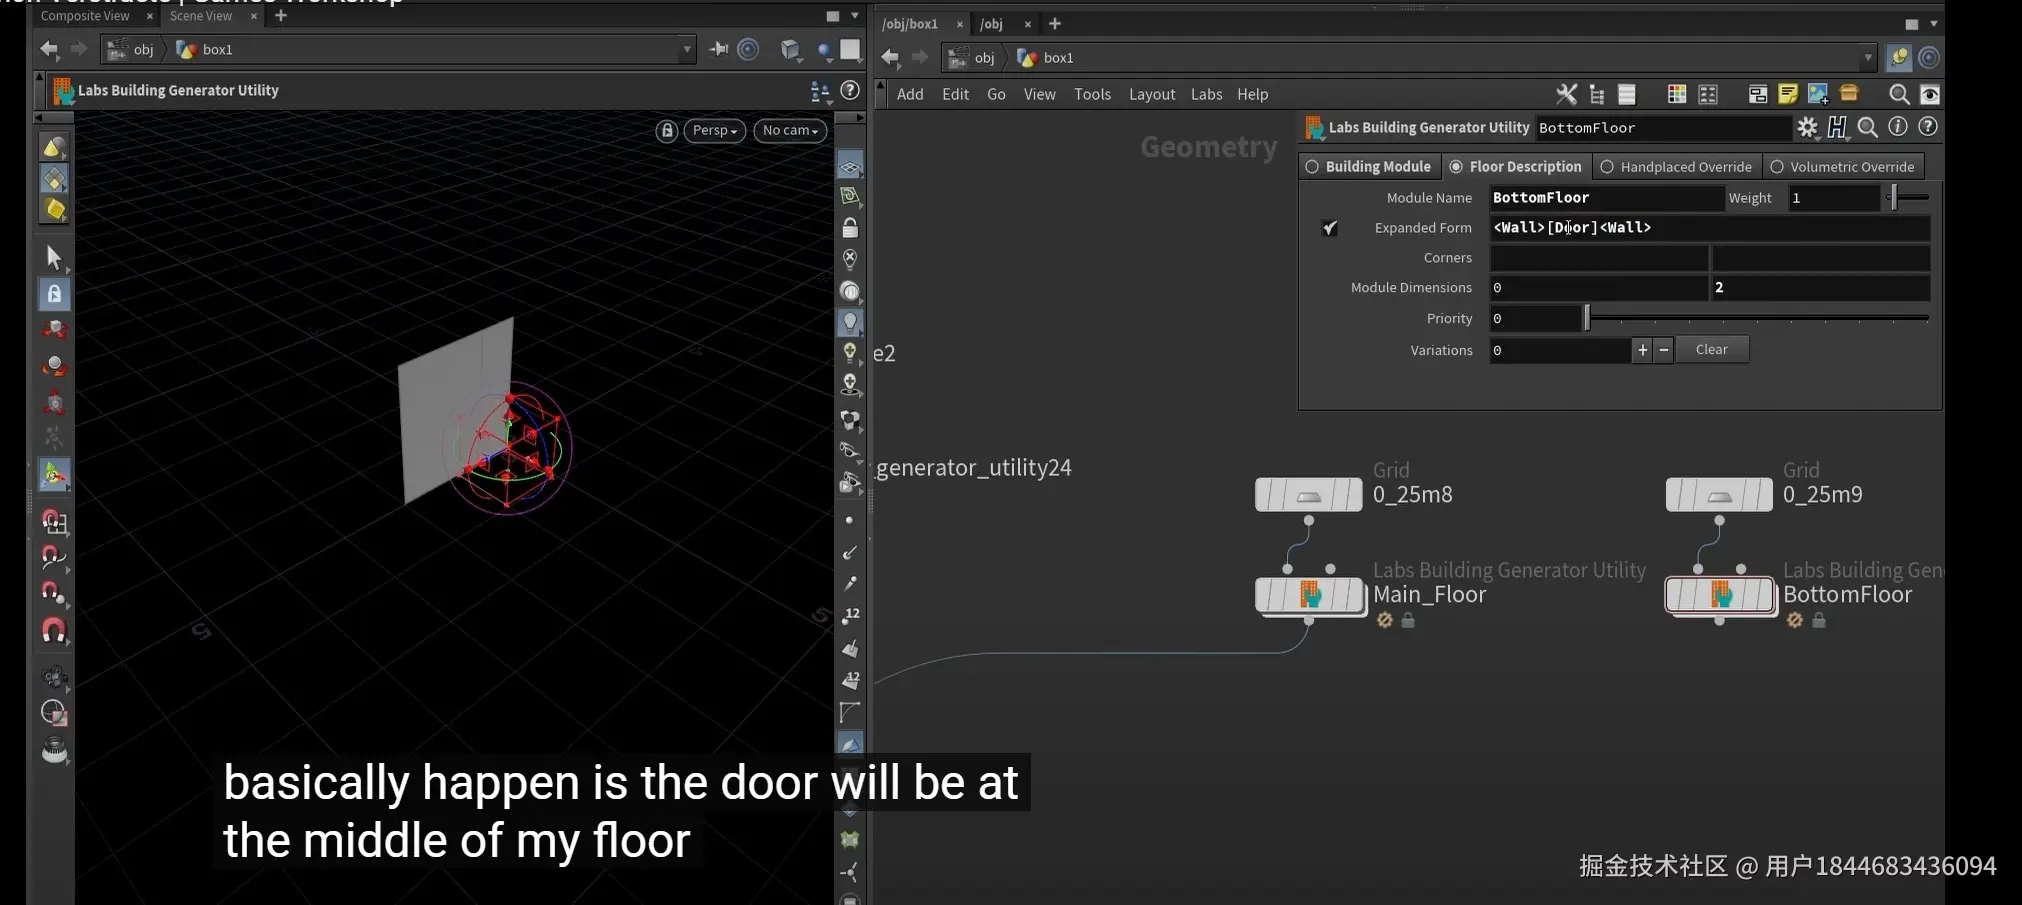Select the Building Module radio button

click(1312, 167)
